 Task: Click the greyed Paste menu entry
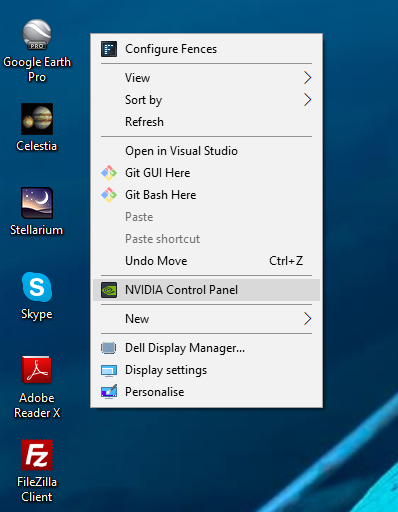(x=206, y=217)
